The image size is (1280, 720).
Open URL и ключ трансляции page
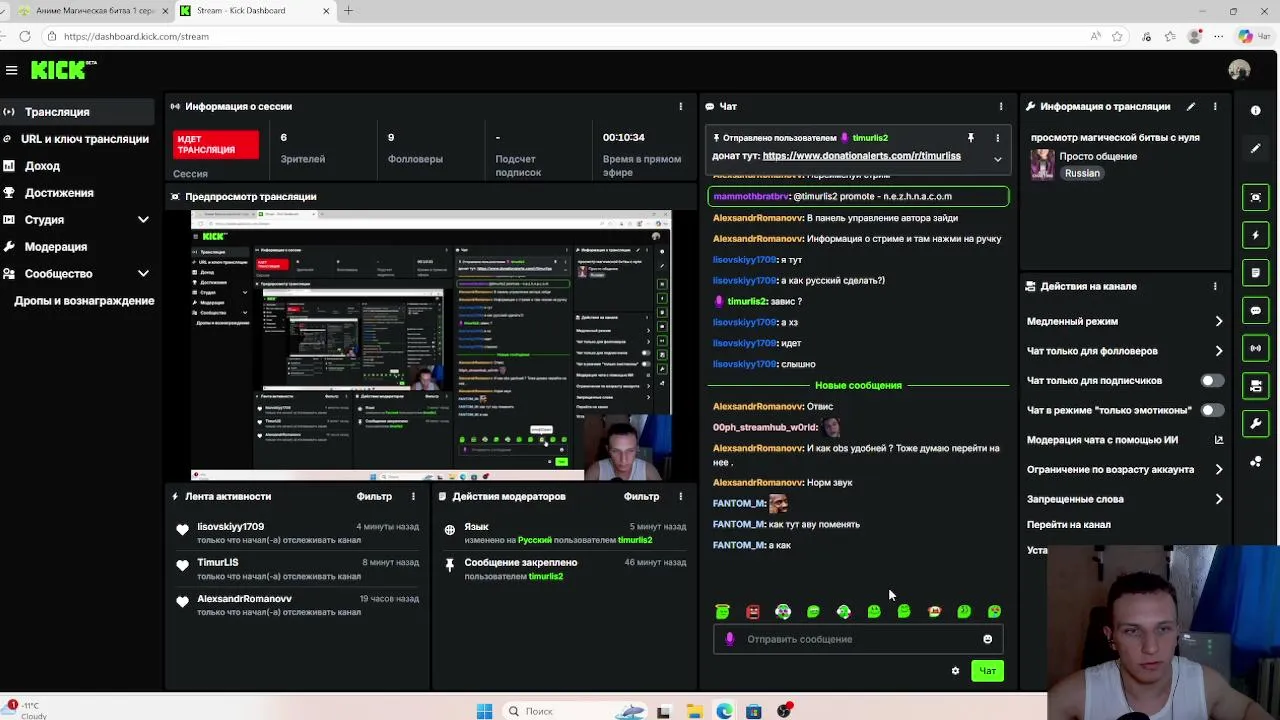pos(84,139)
